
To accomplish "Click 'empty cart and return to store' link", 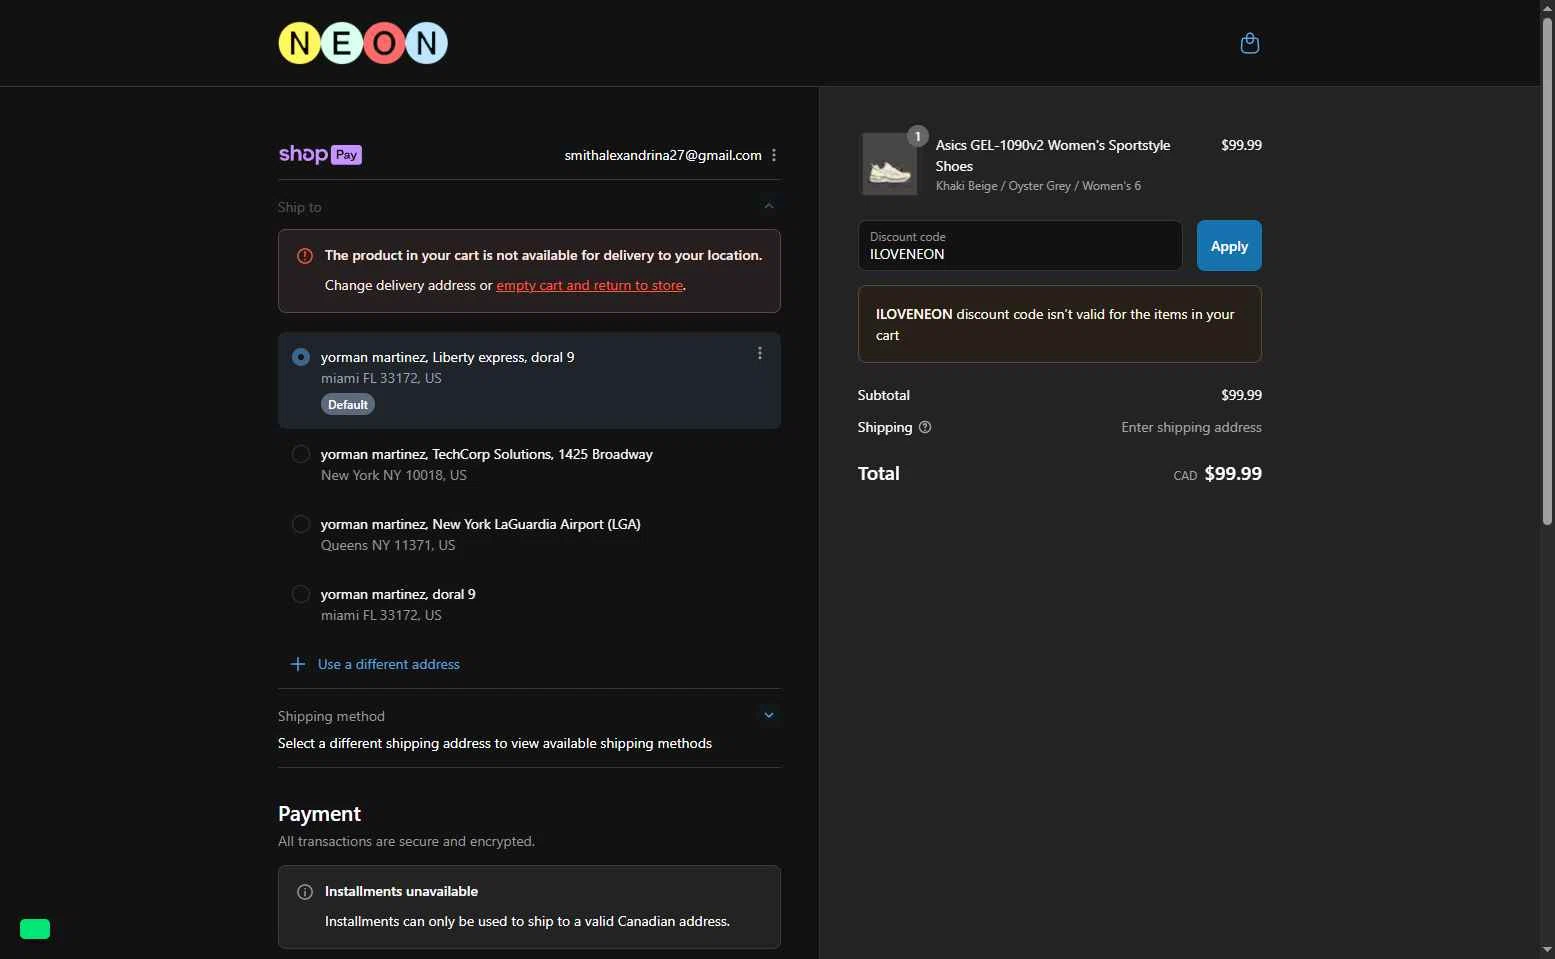I will click(x=589, y=285).
